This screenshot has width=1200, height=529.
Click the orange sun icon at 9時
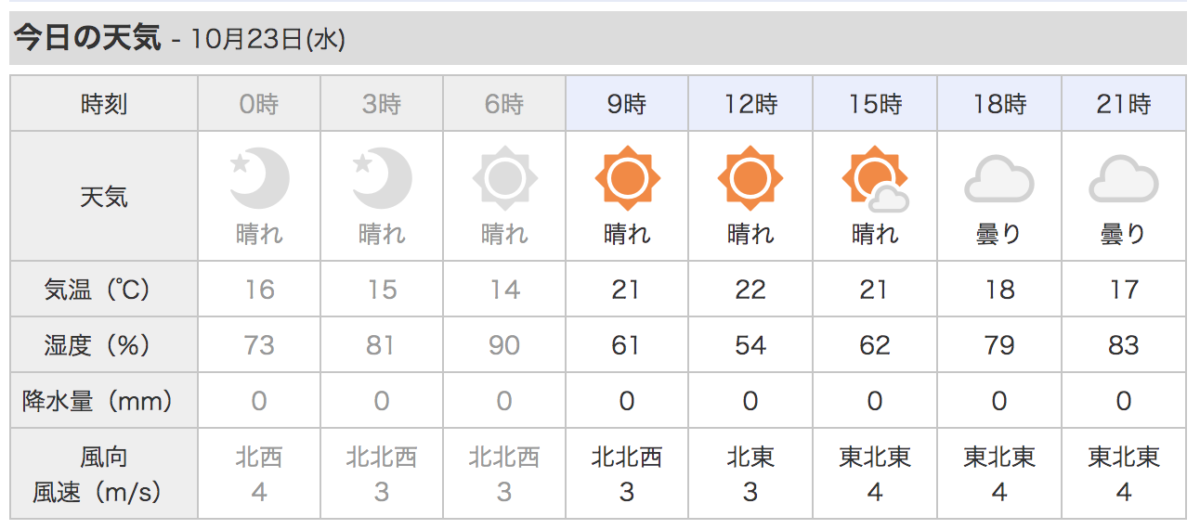628,180
